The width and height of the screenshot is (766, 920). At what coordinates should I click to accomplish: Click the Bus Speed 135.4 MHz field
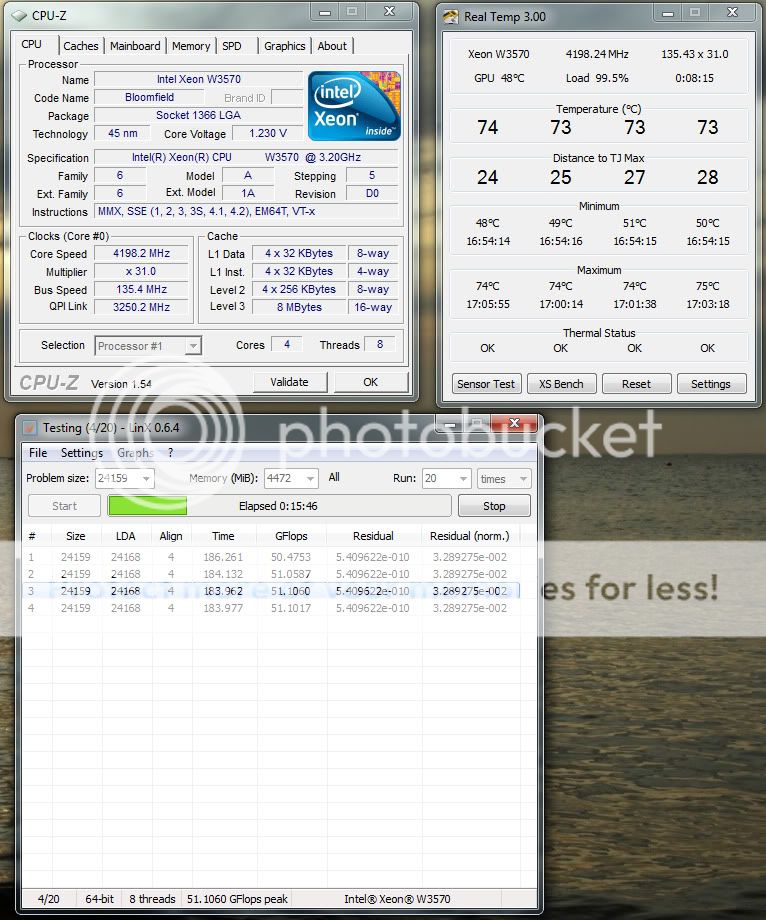point(141,289)
